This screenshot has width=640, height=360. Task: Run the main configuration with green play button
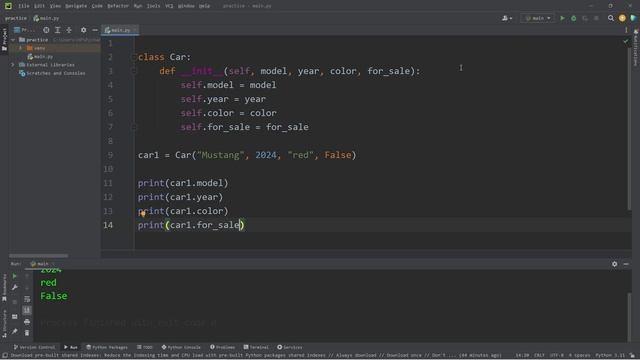click(x=562, y=18)
